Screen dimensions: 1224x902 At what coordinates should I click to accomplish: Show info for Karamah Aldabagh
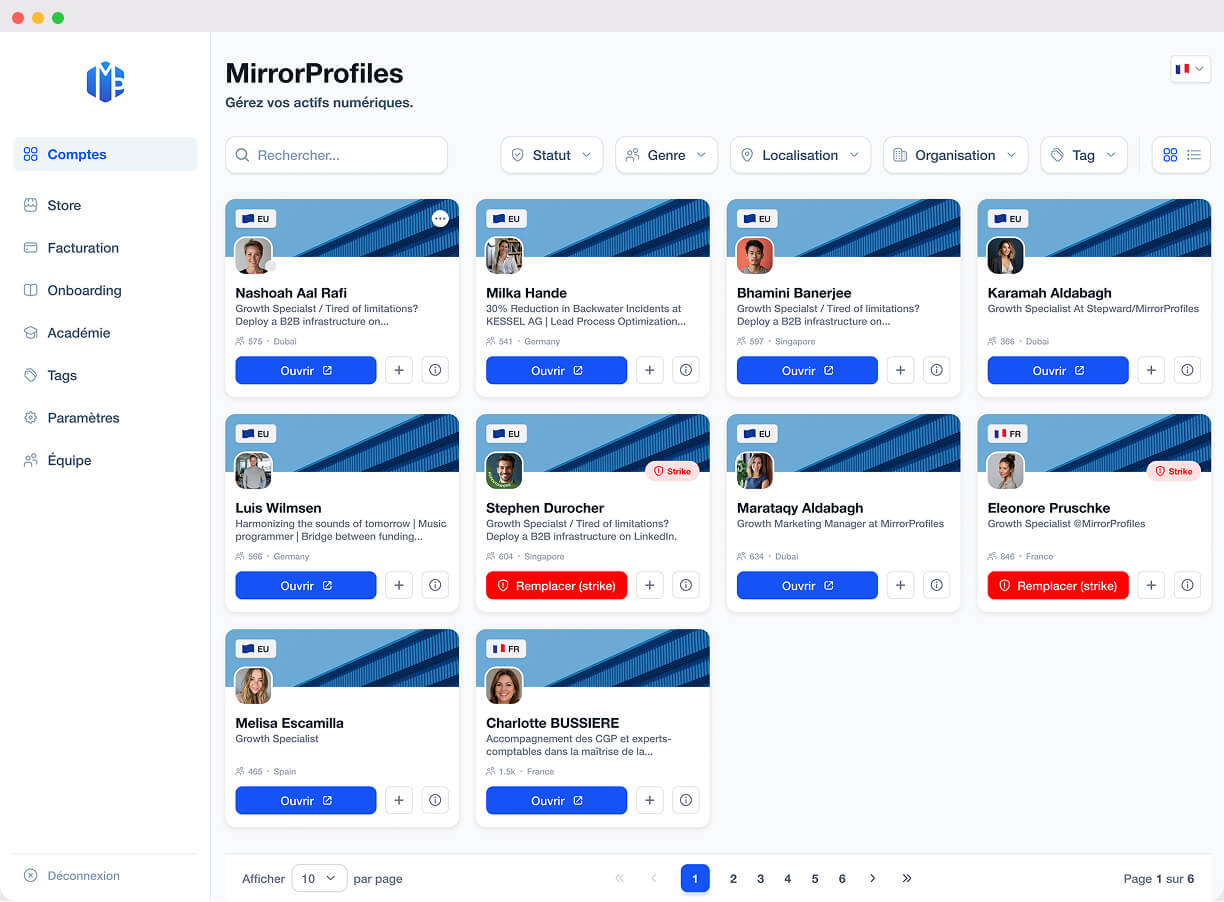click(x=1188, y=370)
